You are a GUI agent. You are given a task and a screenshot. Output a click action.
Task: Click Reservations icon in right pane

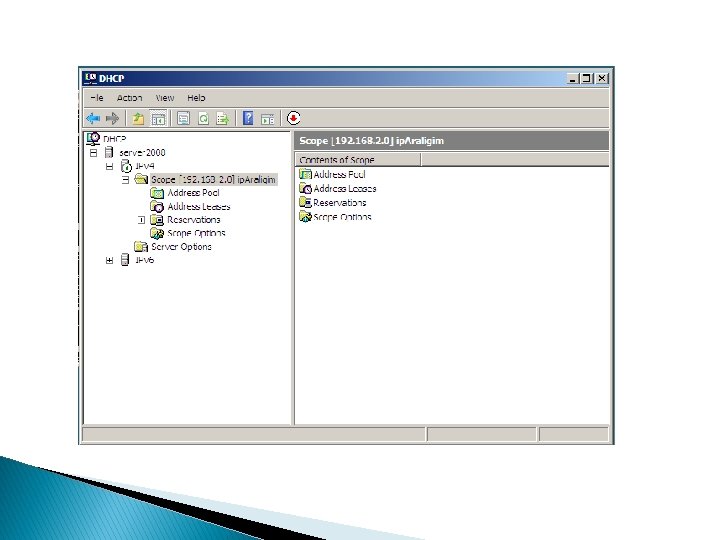click(305, 202)
